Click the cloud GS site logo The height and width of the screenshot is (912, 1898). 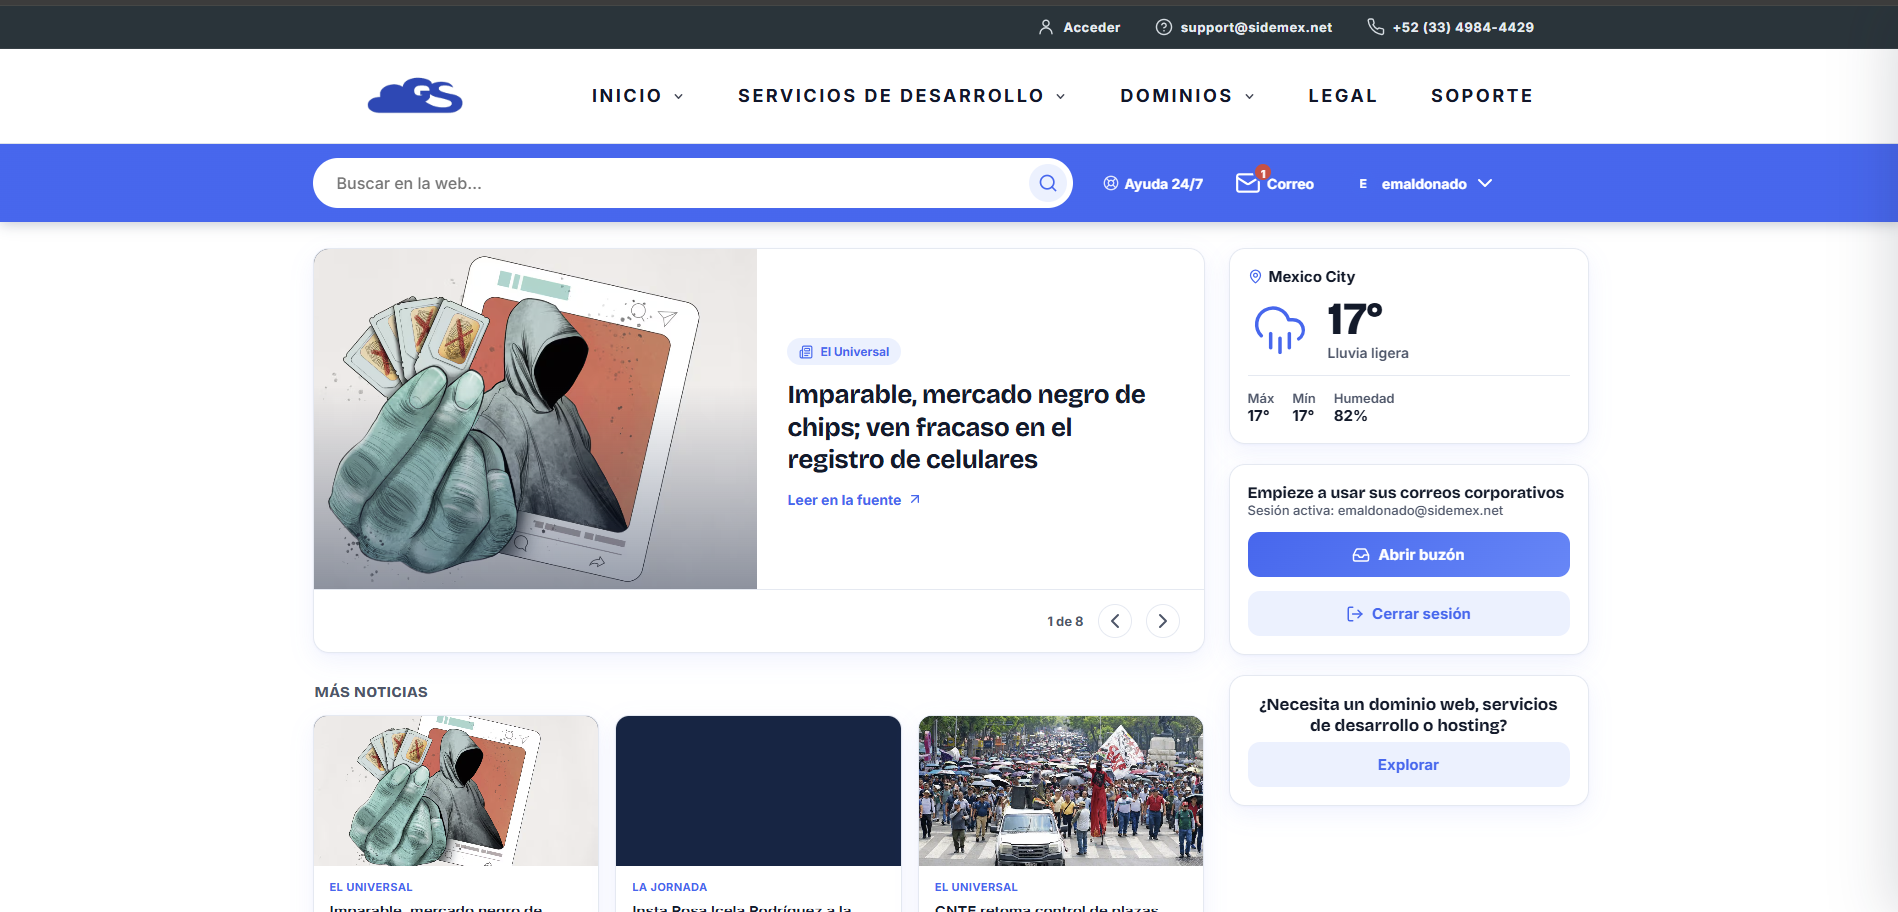[415, 95]
